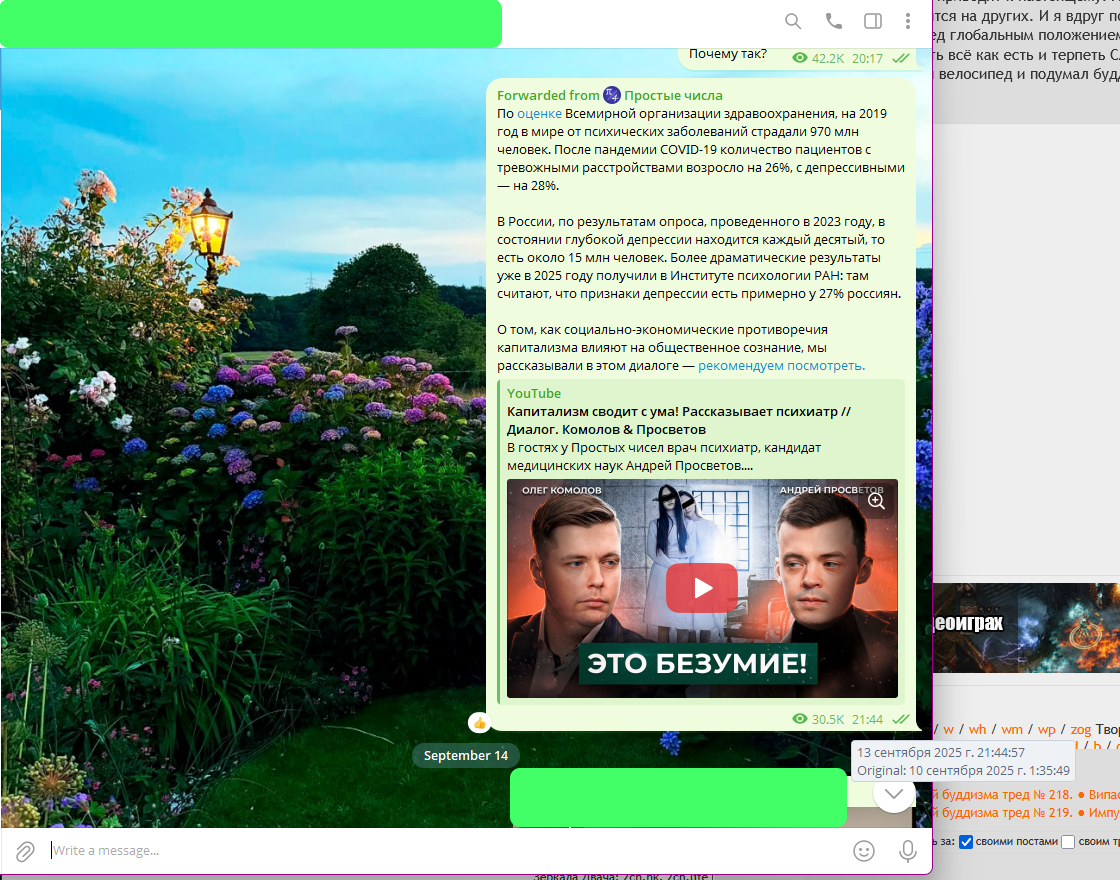Start a voice call from chat header
The image size is (1120, 880).
834,21
